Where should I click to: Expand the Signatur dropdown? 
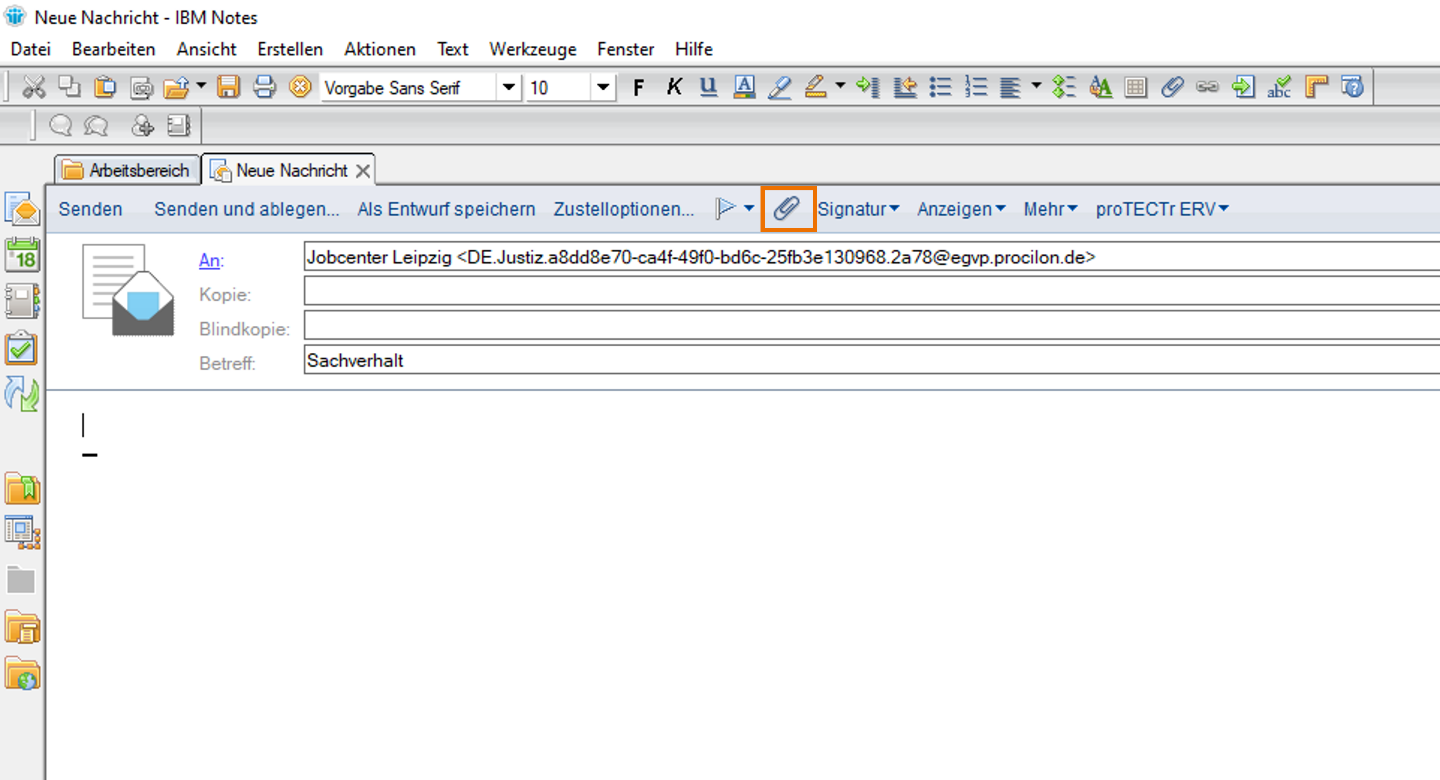(858, 209)
